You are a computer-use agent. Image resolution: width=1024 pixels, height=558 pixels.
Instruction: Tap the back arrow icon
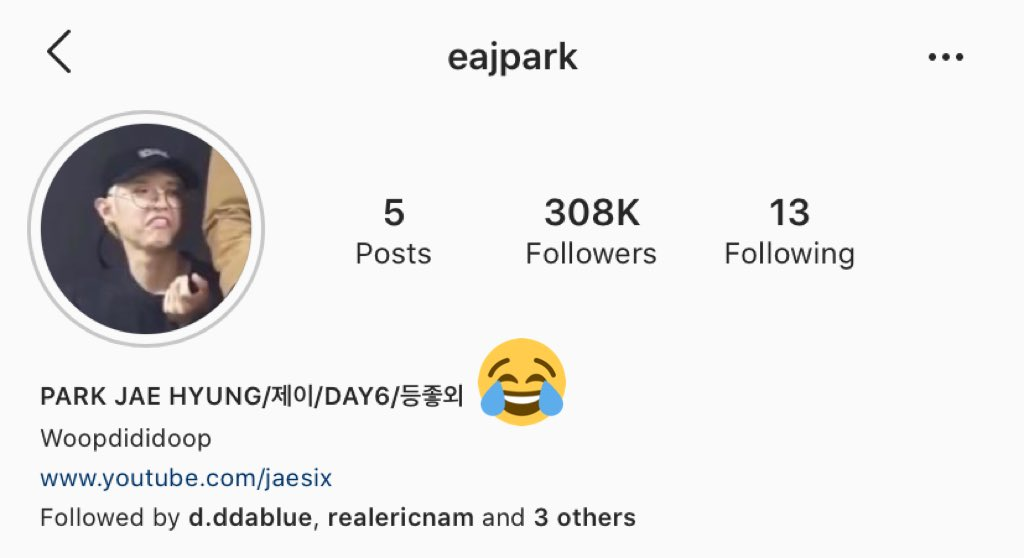pos(59,52)
